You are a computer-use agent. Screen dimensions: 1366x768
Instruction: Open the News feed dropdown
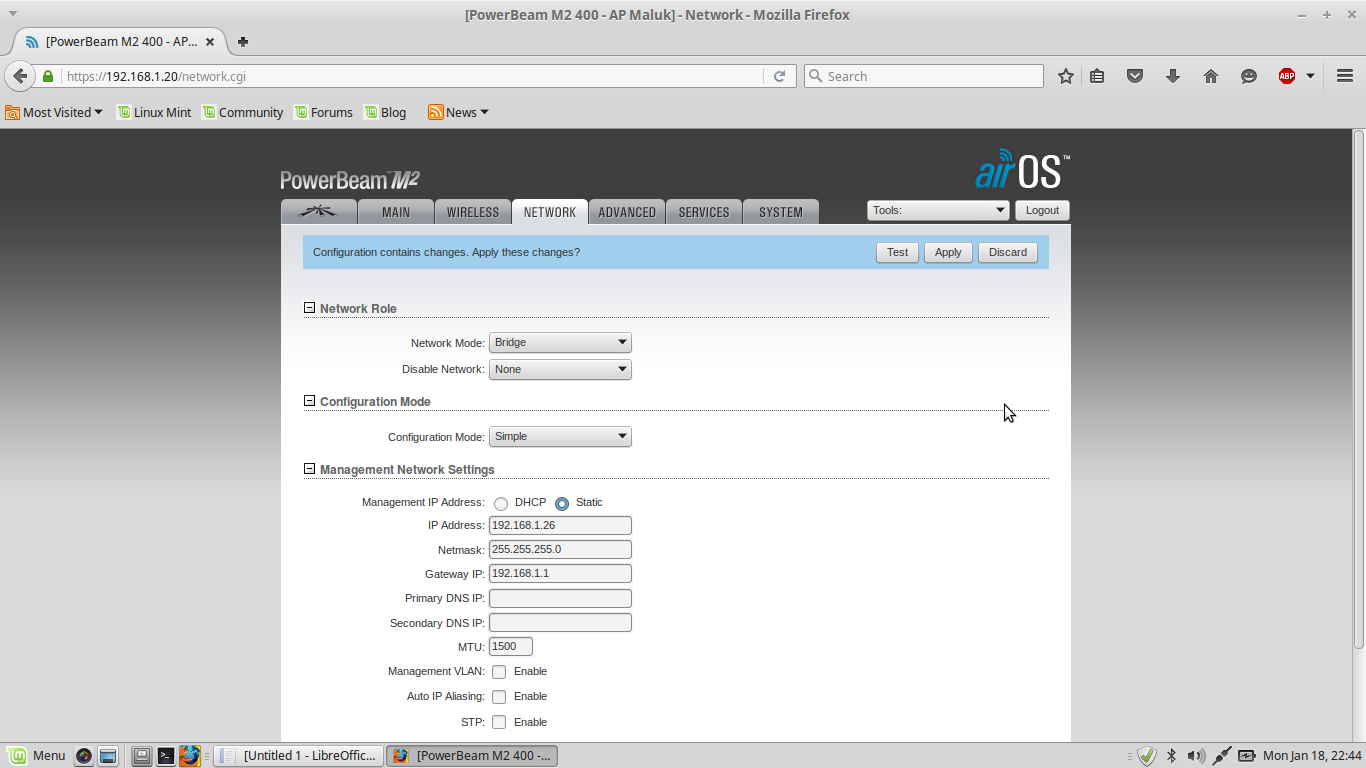(x=458, y=112)
